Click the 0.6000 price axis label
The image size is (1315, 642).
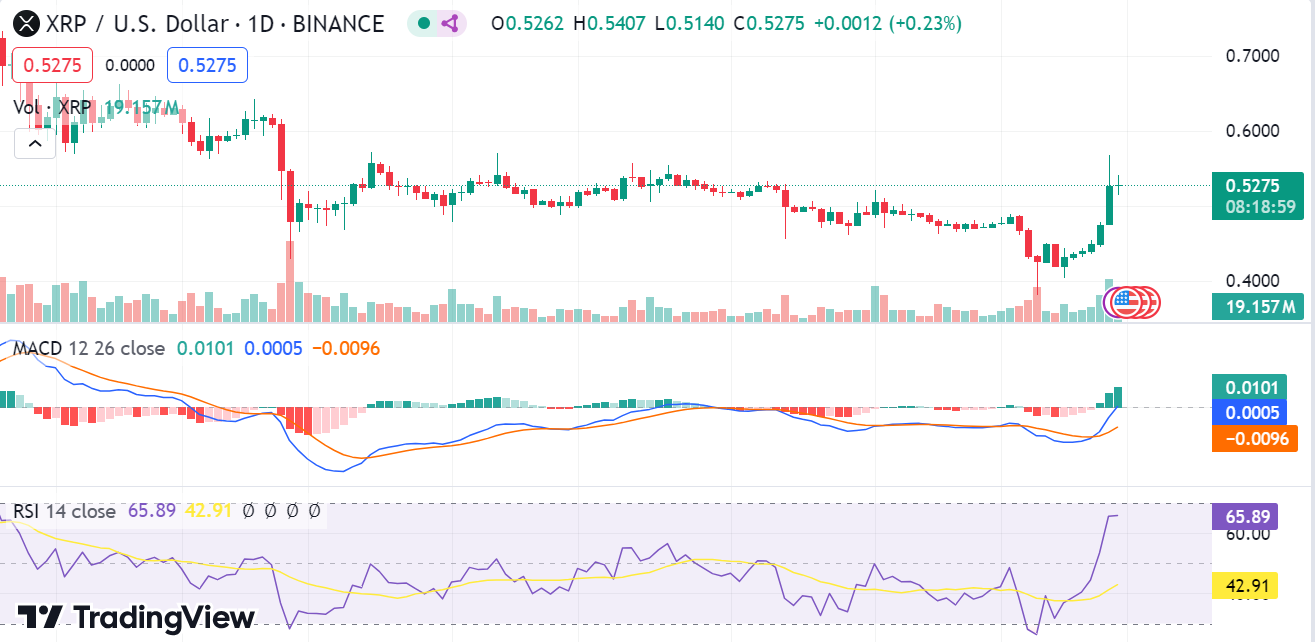click(1252, 130)
